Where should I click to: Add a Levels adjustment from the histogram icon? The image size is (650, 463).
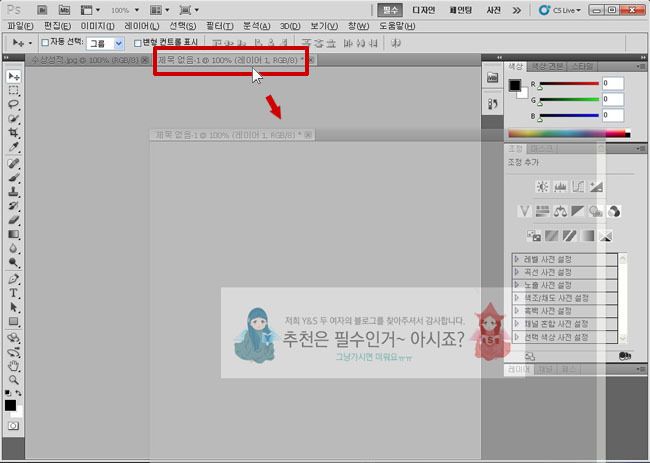(x=560, y=187)
